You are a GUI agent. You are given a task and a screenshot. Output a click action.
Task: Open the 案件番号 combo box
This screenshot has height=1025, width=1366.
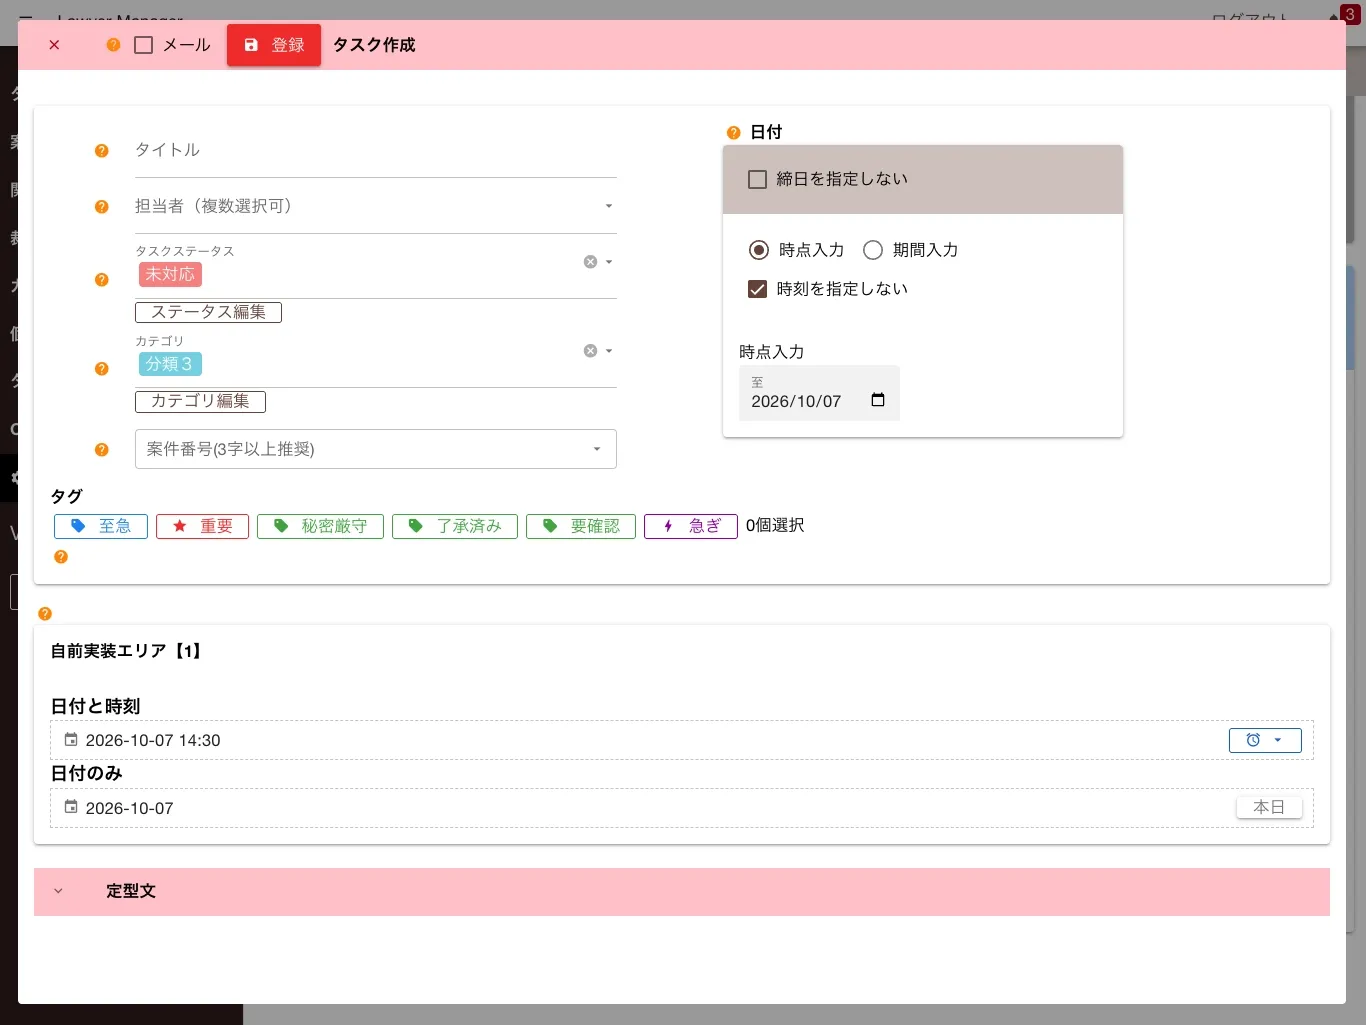376,449
